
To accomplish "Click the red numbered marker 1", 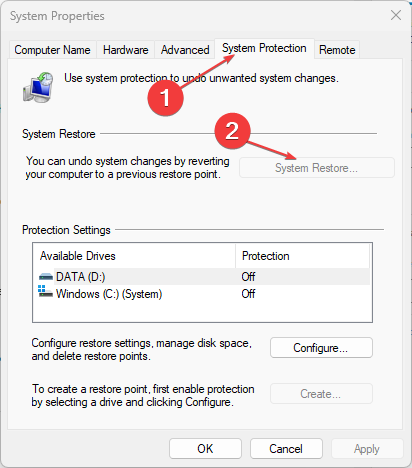I will coord(166,98).
